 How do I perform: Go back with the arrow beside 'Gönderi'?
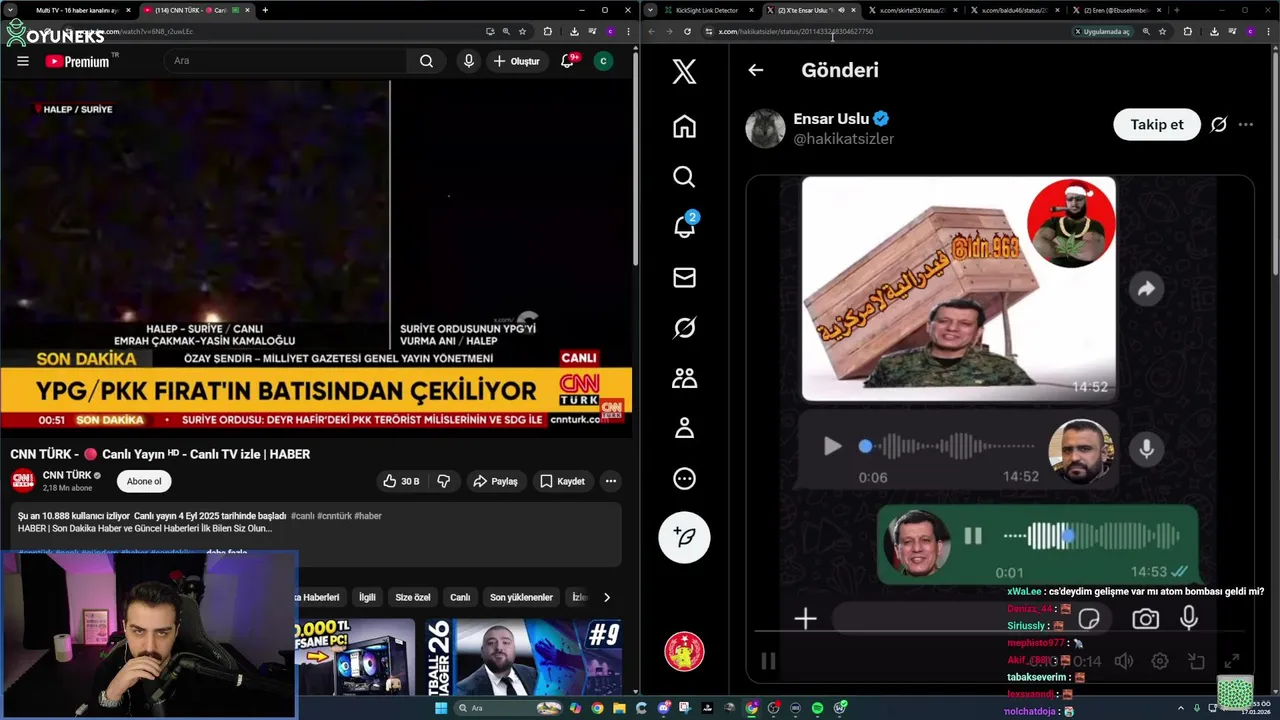tap(756, 70)
